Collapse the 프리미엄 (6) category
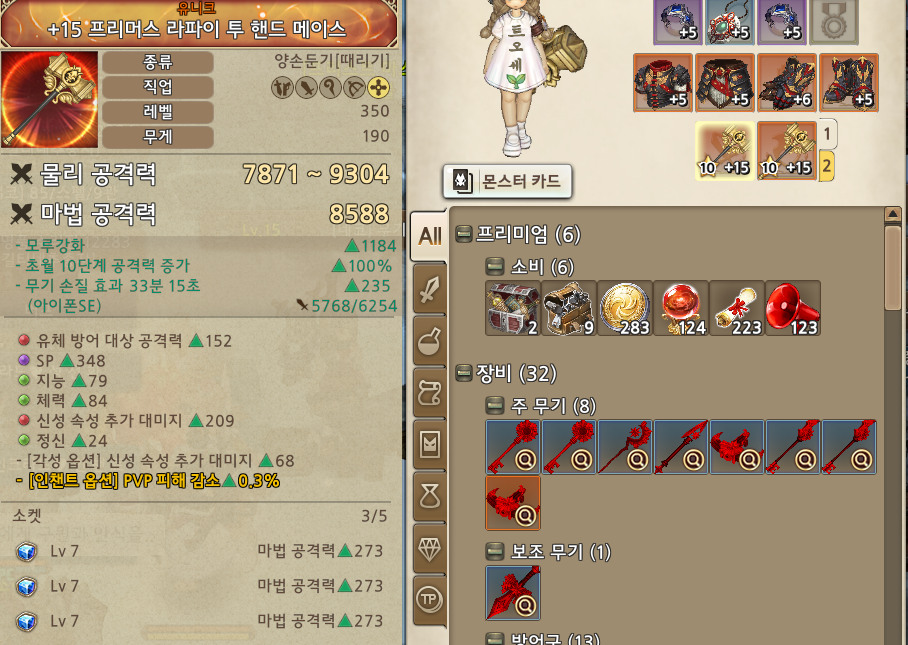This screenshot has width=908, height=645. click(x=464, y=234)
